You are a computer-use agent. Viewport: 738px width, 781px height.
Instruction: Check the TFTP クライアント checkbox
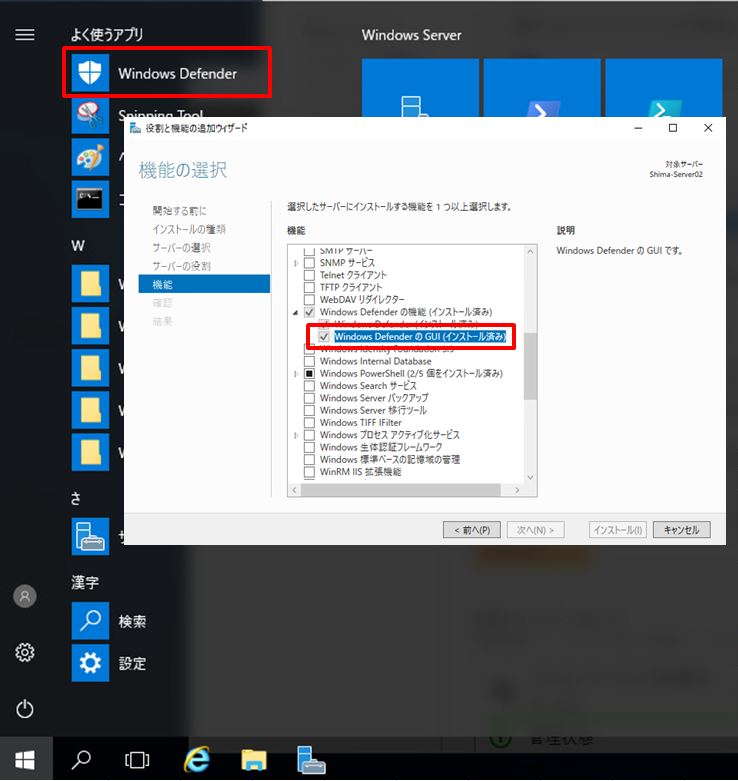point(309,287)
